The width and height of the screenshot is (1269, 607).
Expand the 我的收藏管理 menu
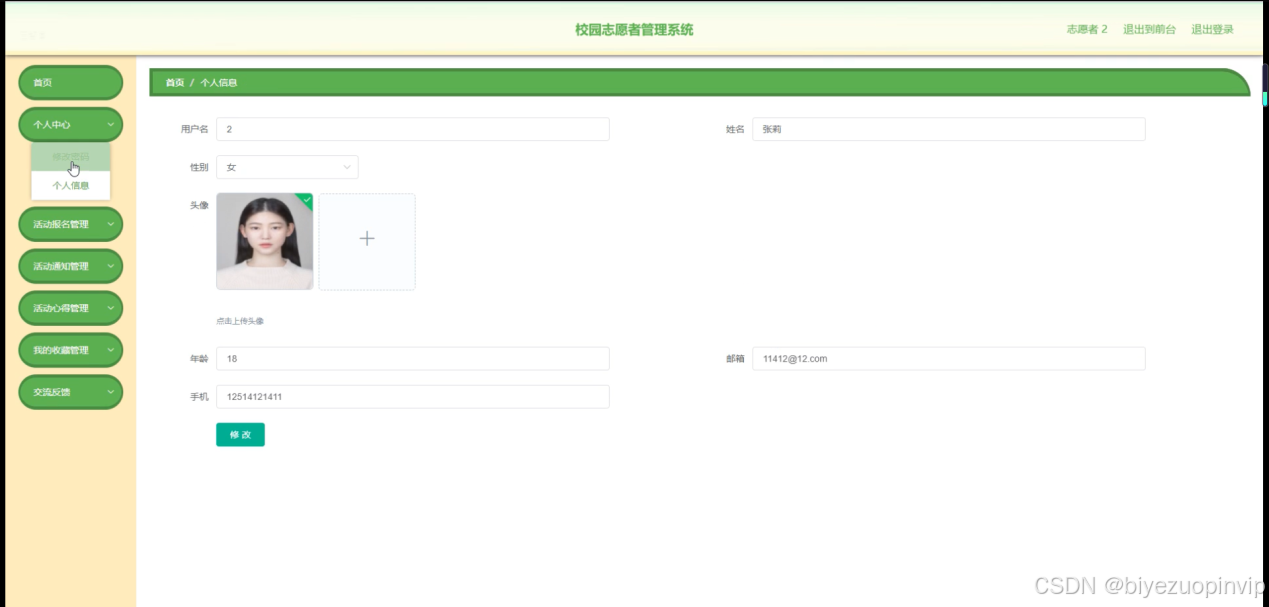(x=70, y=351)
